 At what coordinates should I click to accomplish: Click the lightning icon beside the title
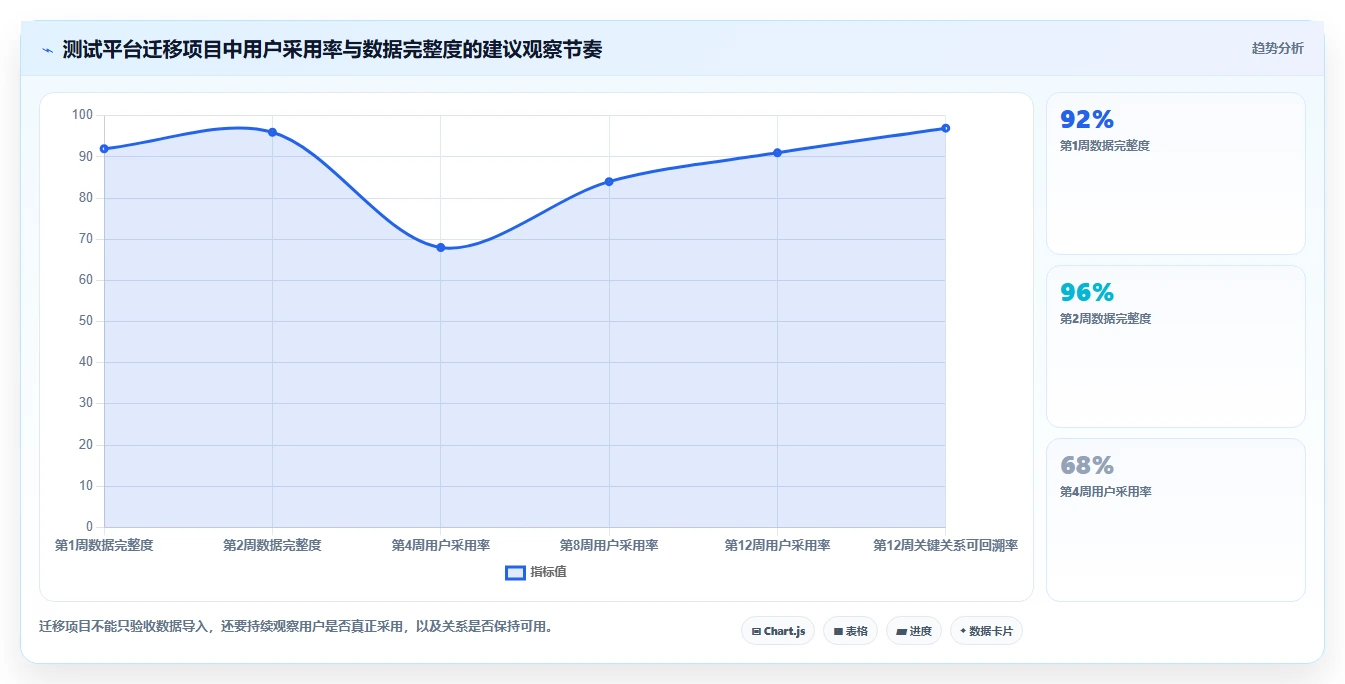[x=47, y=50]
